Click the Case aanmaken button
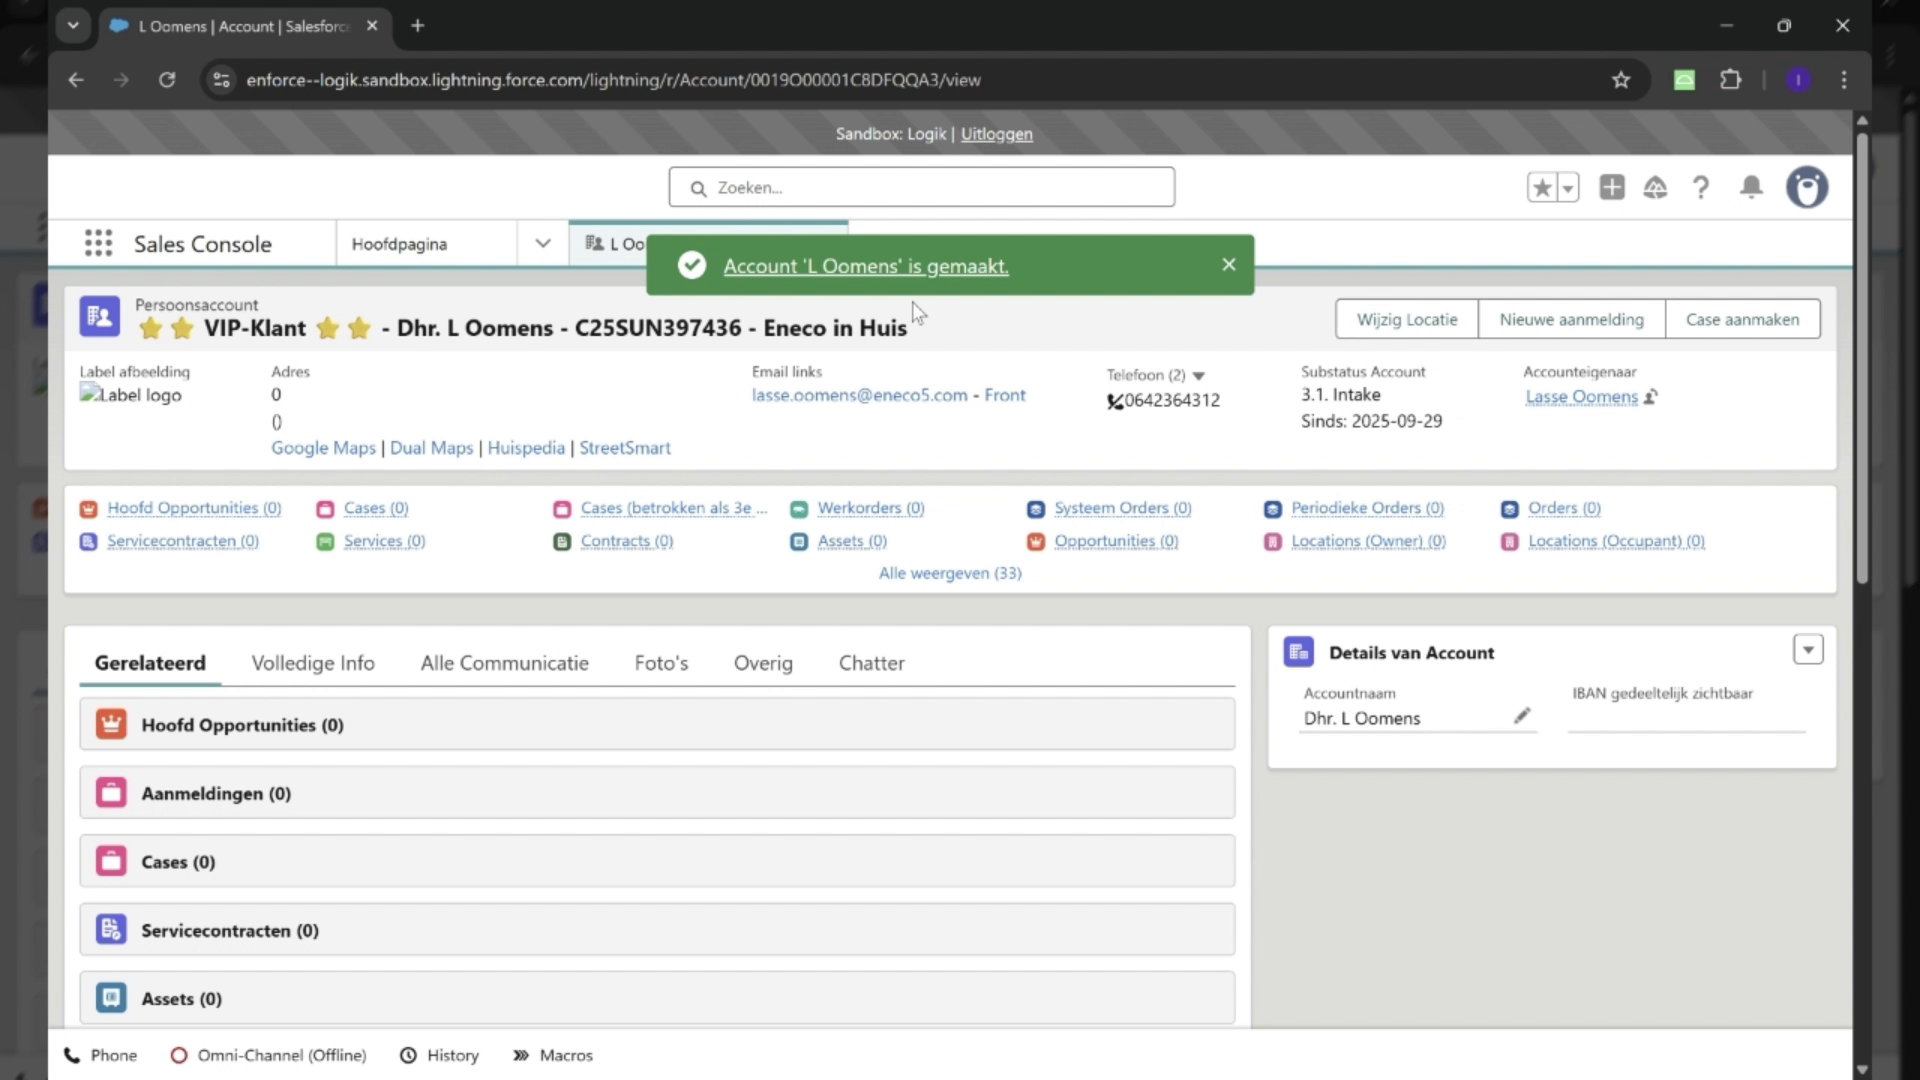 pyautogui.click(x=1743, y=319)
